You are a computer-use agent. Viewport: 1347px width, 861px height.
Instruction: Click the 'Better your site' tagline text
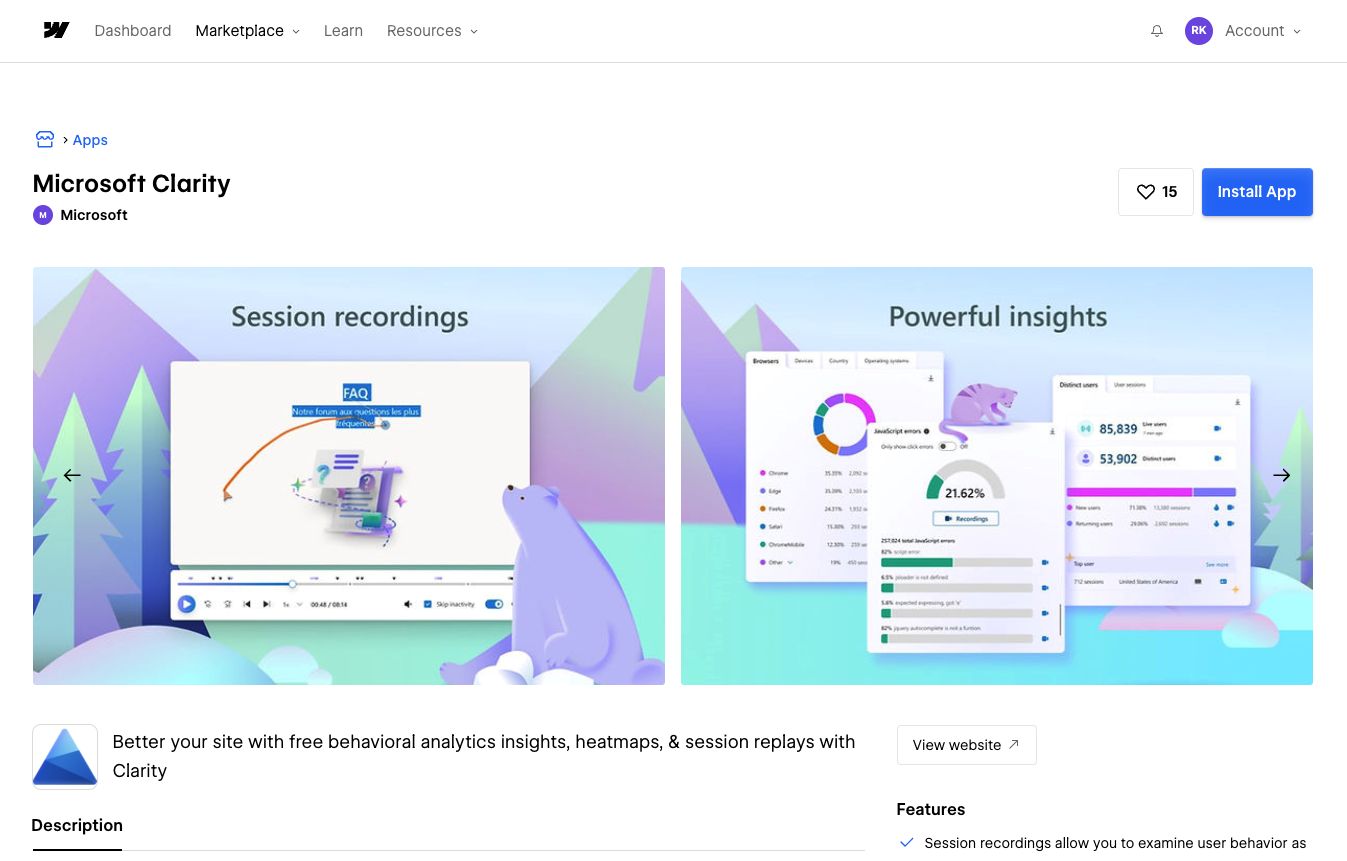(484, 756)
